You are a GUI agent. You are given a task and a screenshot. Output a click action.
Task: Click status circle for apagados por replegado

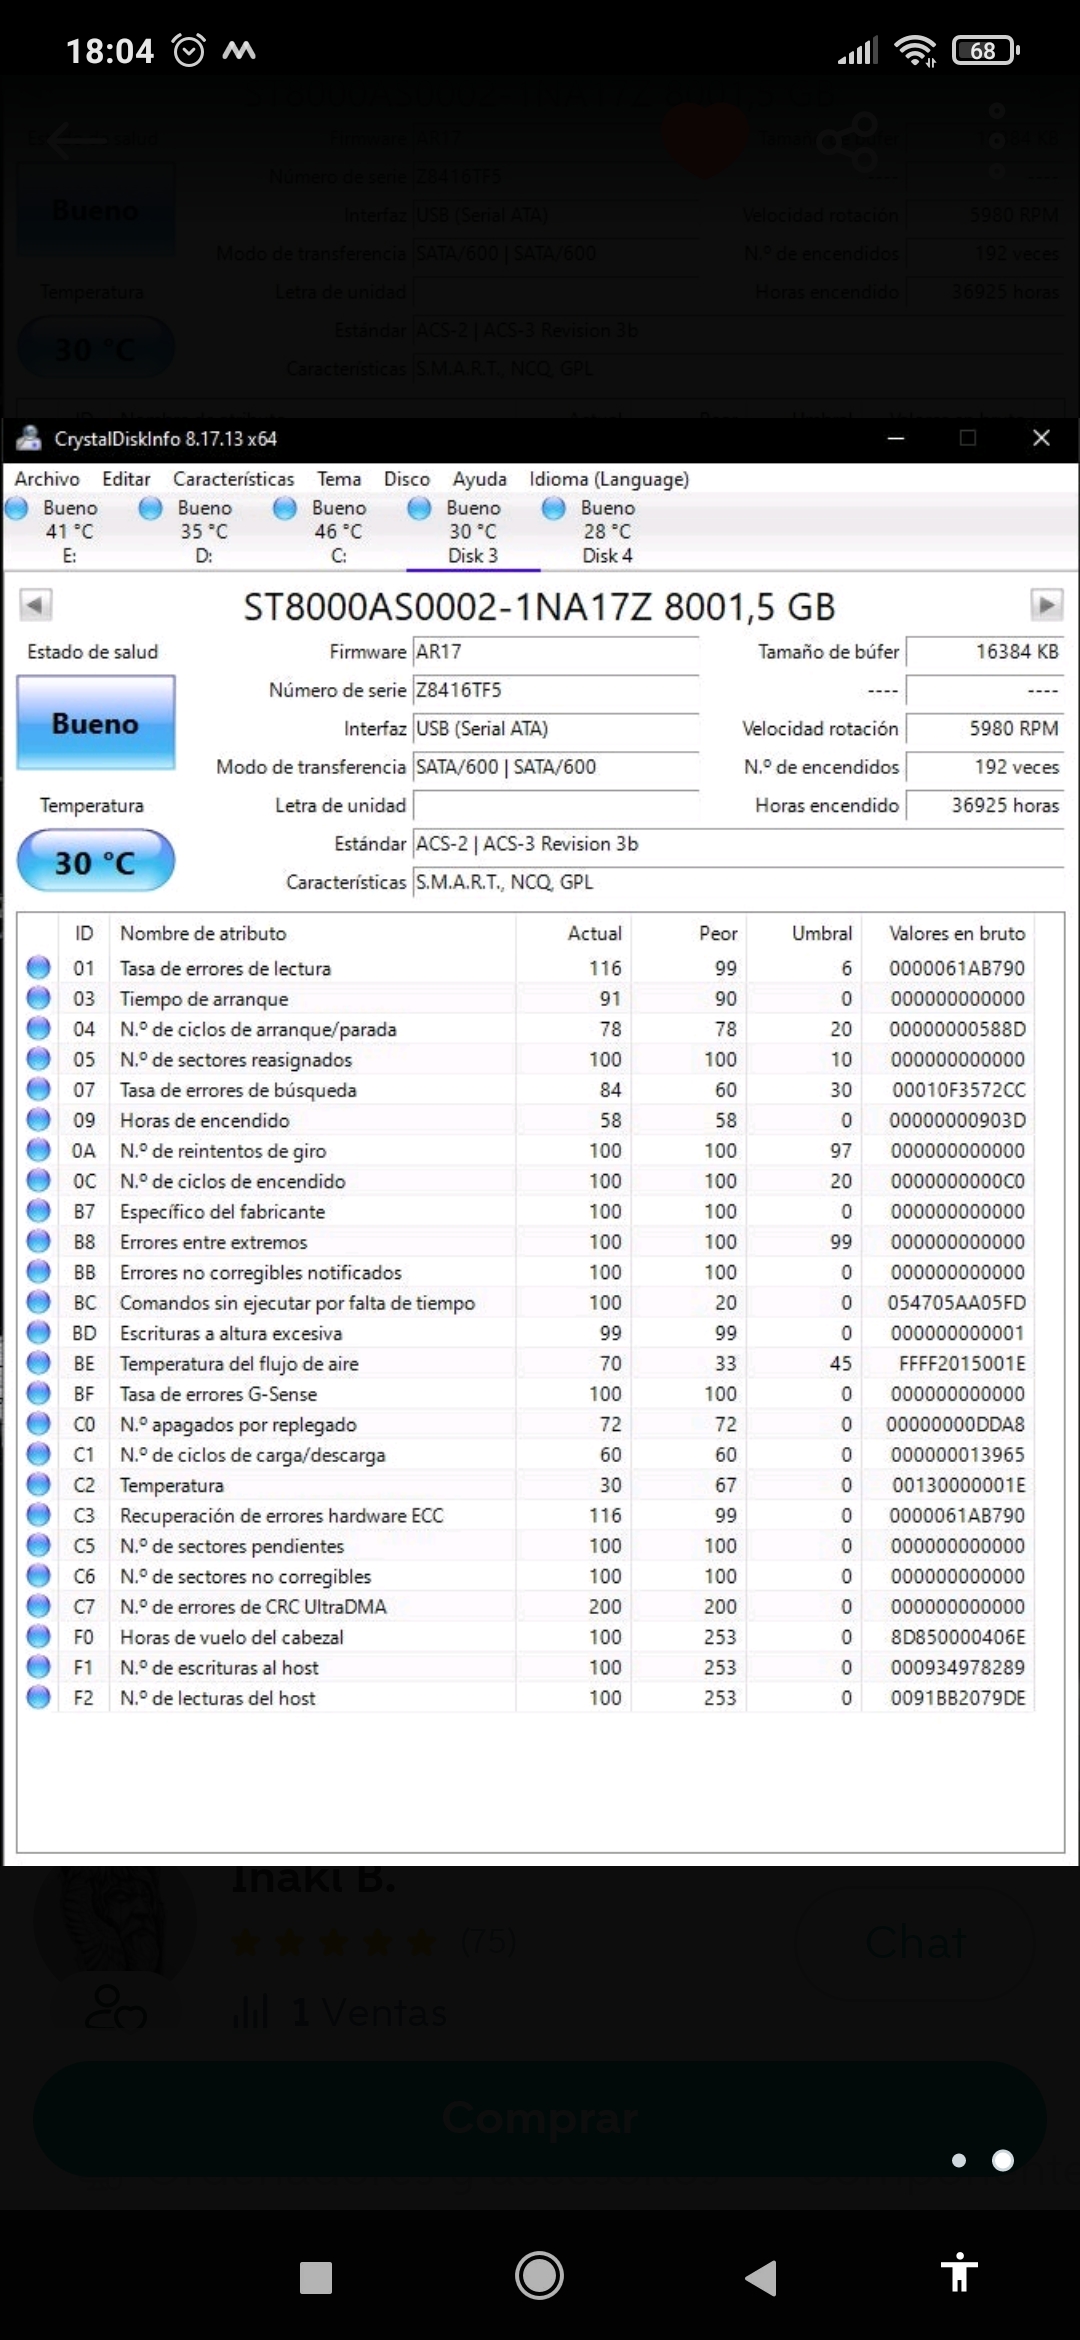39,1424
